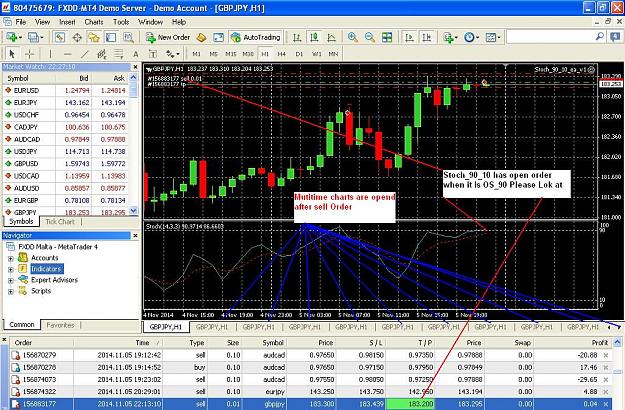Open the MetaEditor yellow book icon
This screenshot has width=625, height=410.
coord(201,37)
